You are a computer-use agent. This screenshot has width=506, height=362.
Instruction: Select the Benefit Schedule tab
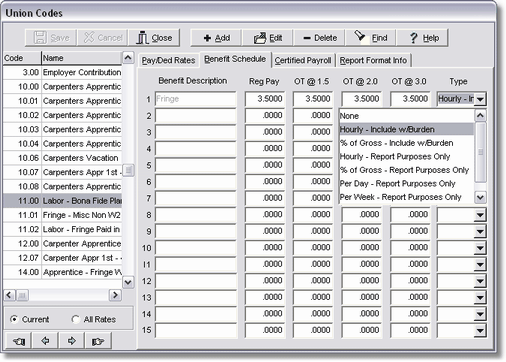(235, 59)
